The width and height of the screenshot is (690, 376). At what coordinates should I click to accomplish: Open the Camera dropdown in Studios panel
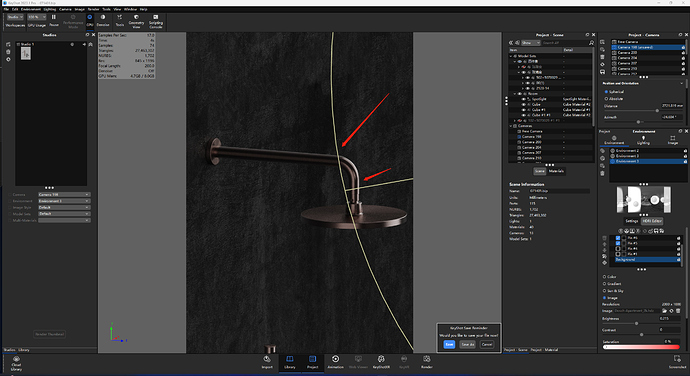64,195
